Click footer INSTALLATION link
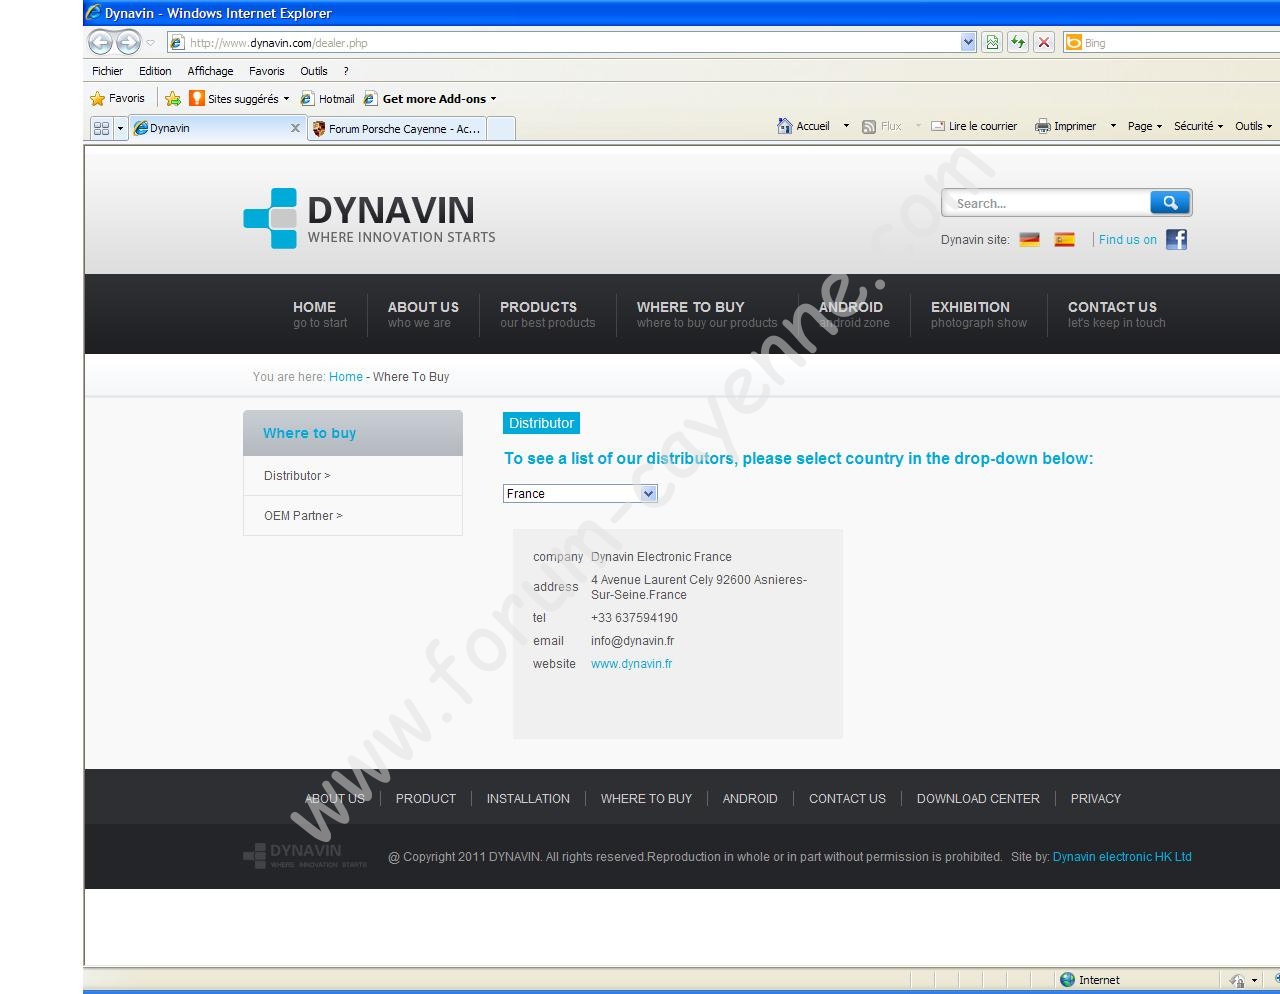 pyautogui.click(x=528, y=799)
